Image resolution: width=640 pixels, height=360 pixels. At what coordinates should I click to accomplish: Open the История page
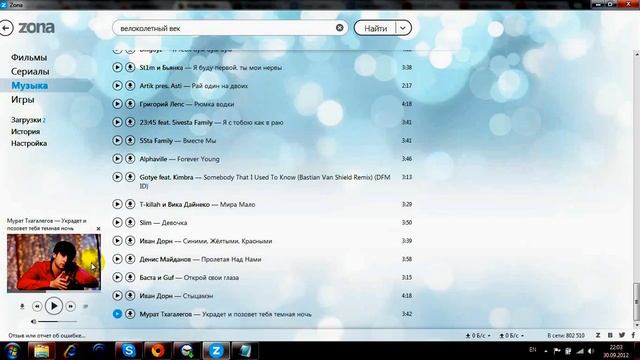click(x=25, y=131)
